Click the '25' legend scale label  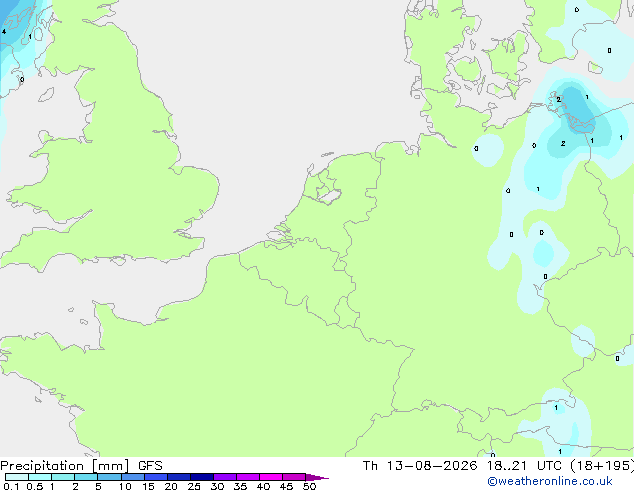194,486
